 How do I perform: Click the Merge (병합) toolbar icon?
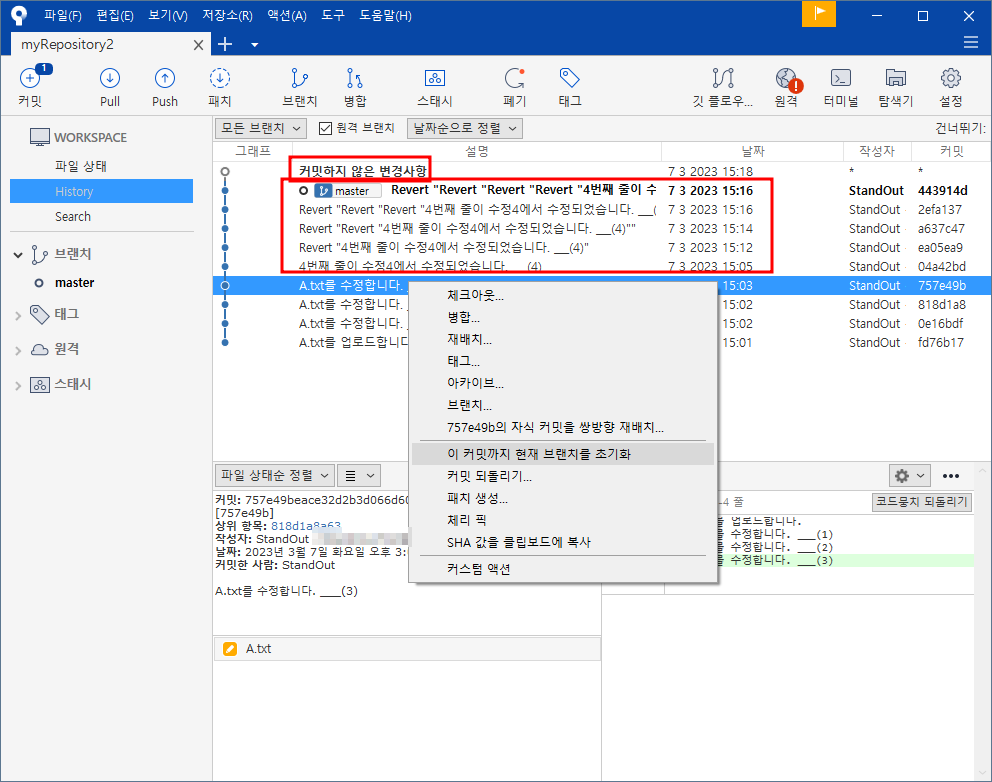(355, 87)
